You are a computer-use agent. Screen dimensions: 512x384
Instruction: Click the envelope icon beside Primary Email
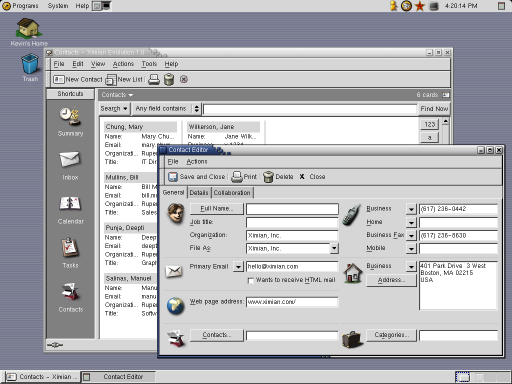[x=174, y=271]
